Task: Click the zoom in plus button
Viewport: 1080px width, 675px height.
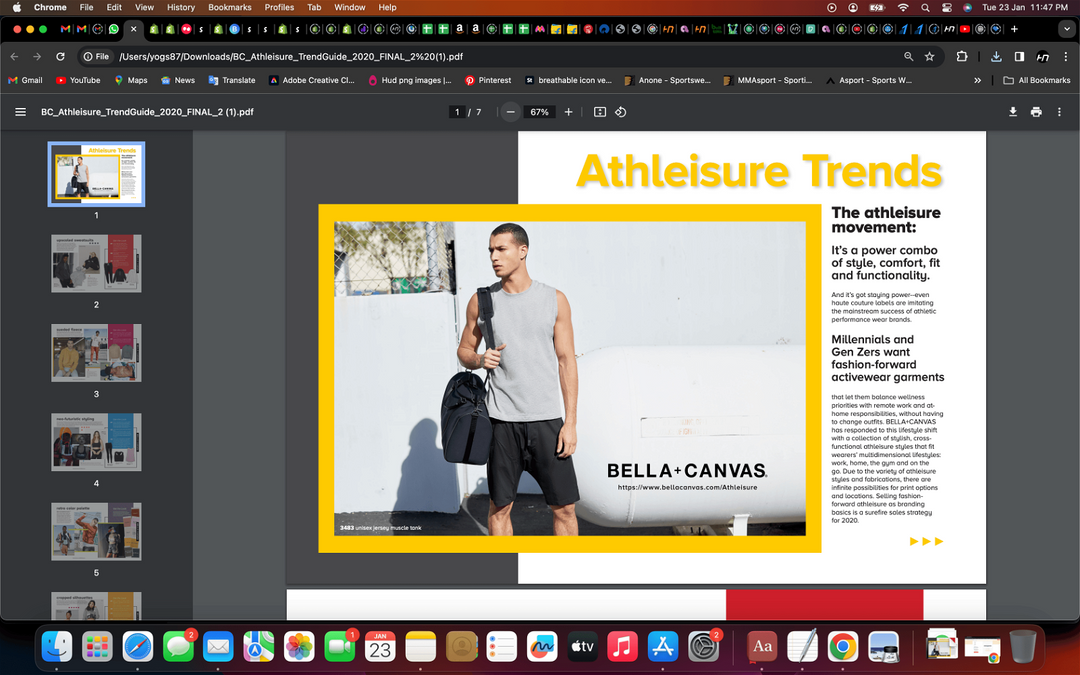Action: click(x=569, y=112)
